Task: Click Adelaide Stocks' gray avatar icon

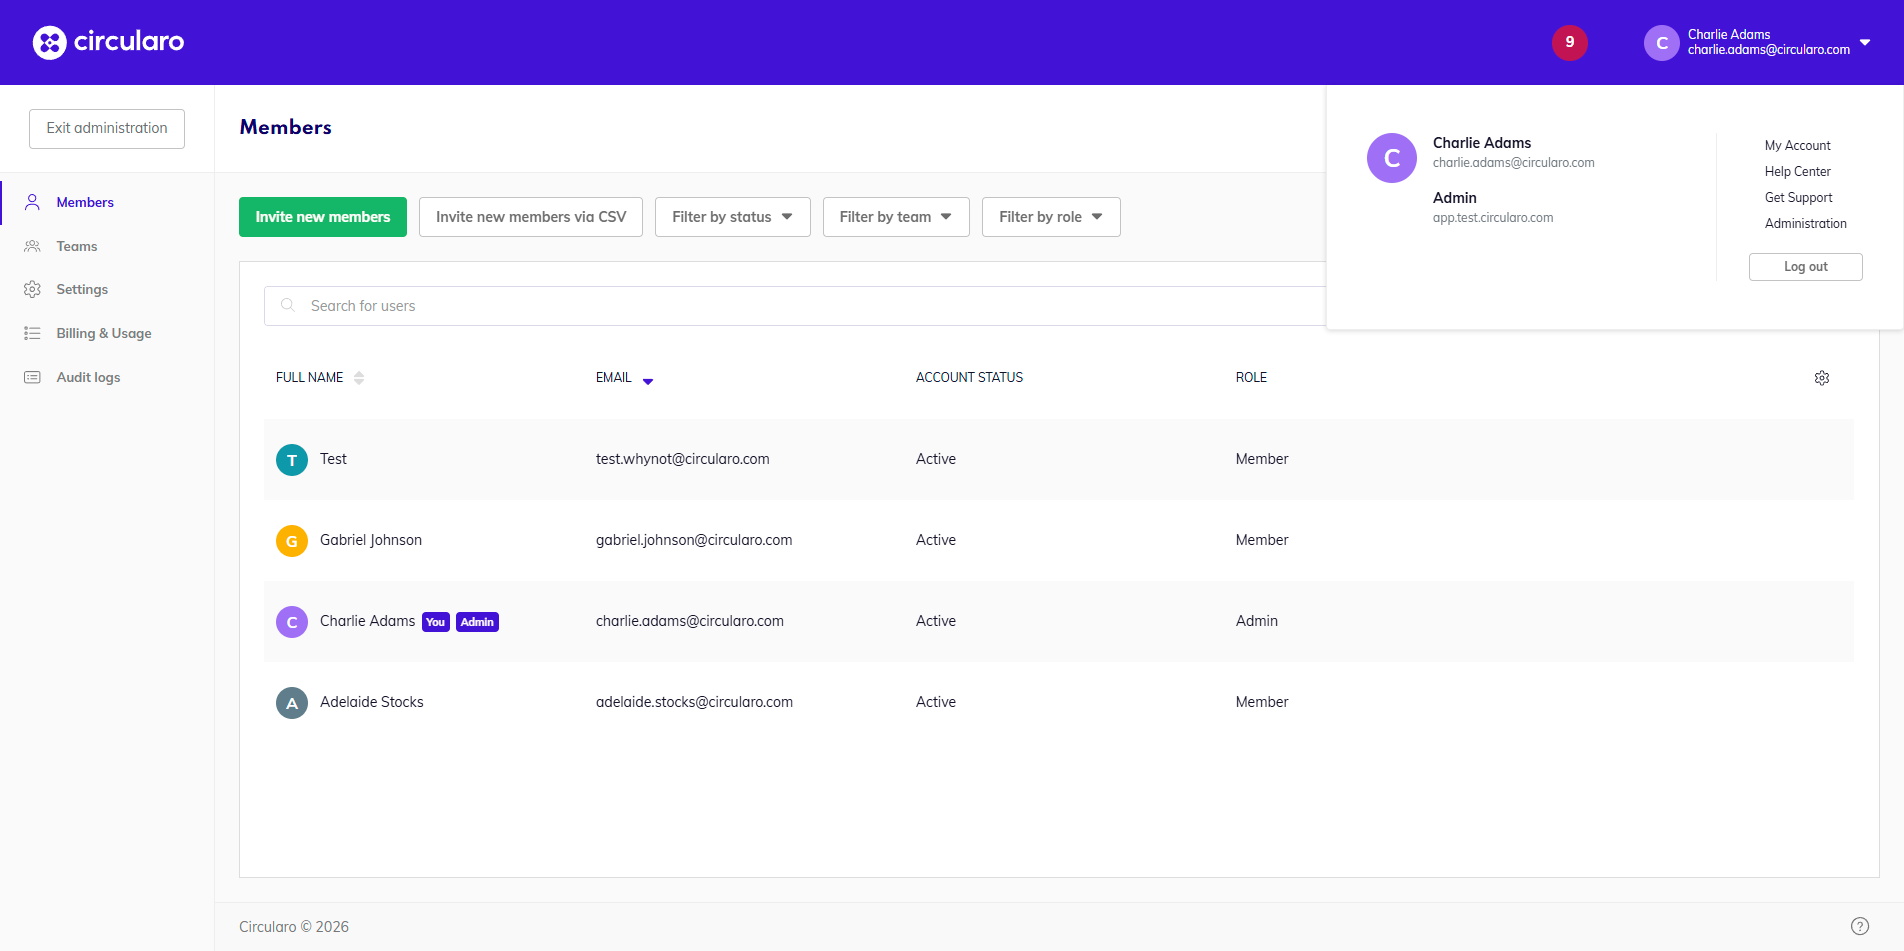Action: [291, 703]
